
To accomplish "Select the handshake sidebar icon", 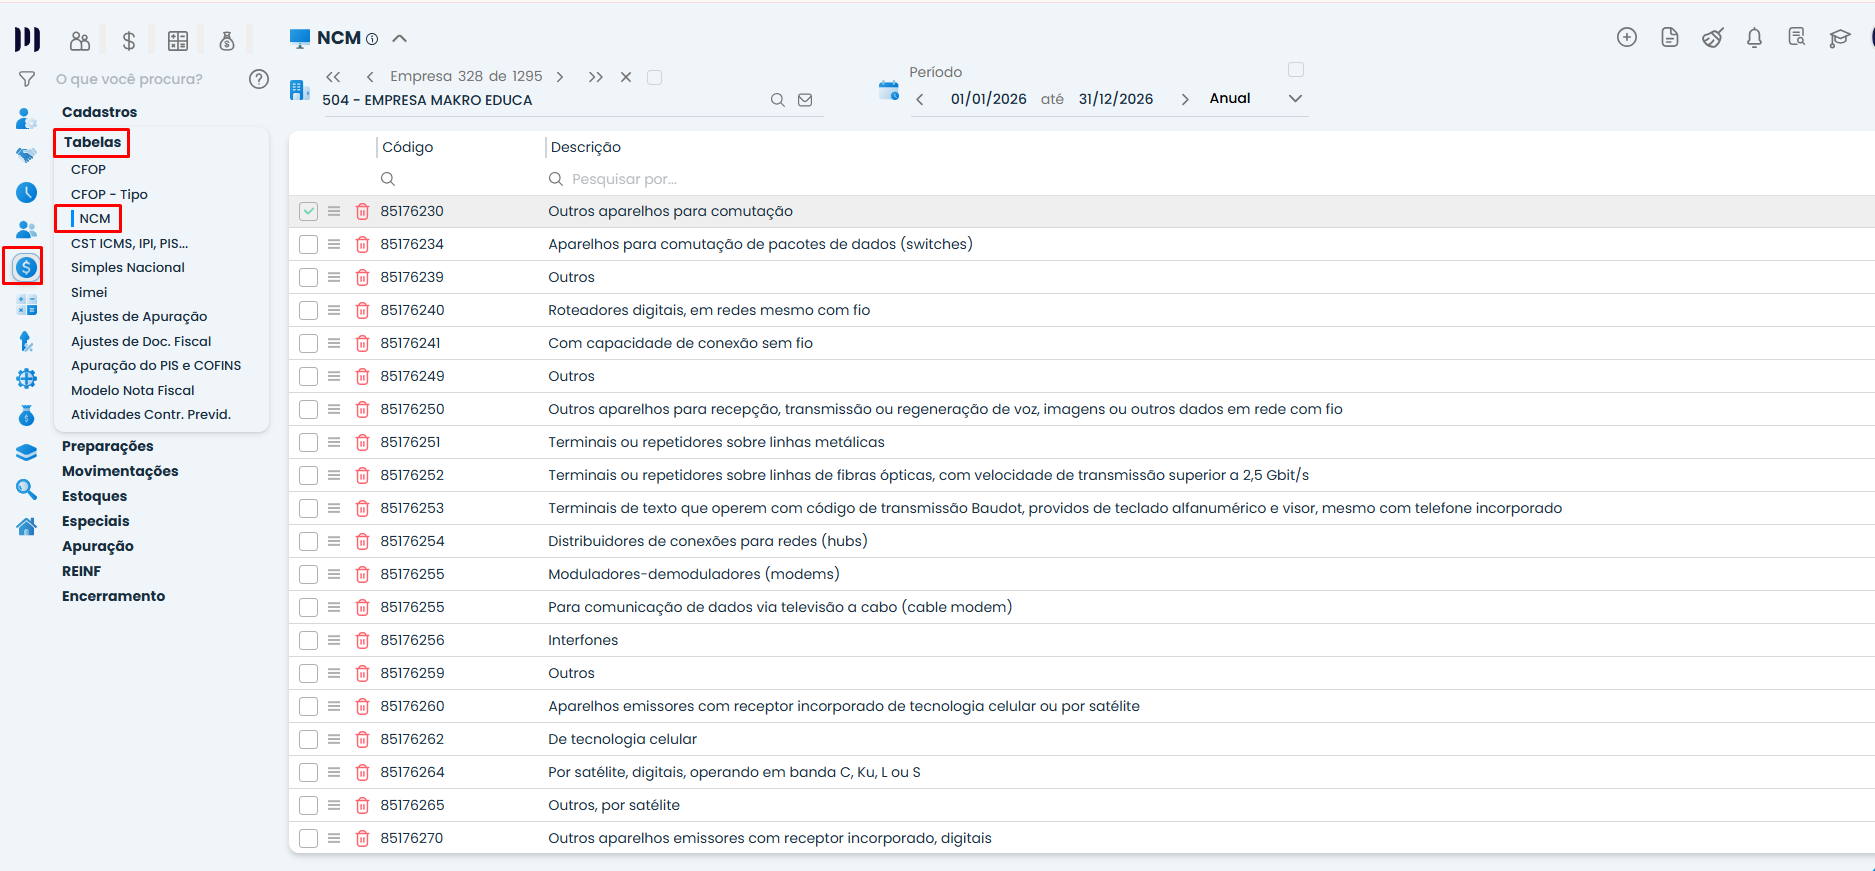I will point(26,155).
